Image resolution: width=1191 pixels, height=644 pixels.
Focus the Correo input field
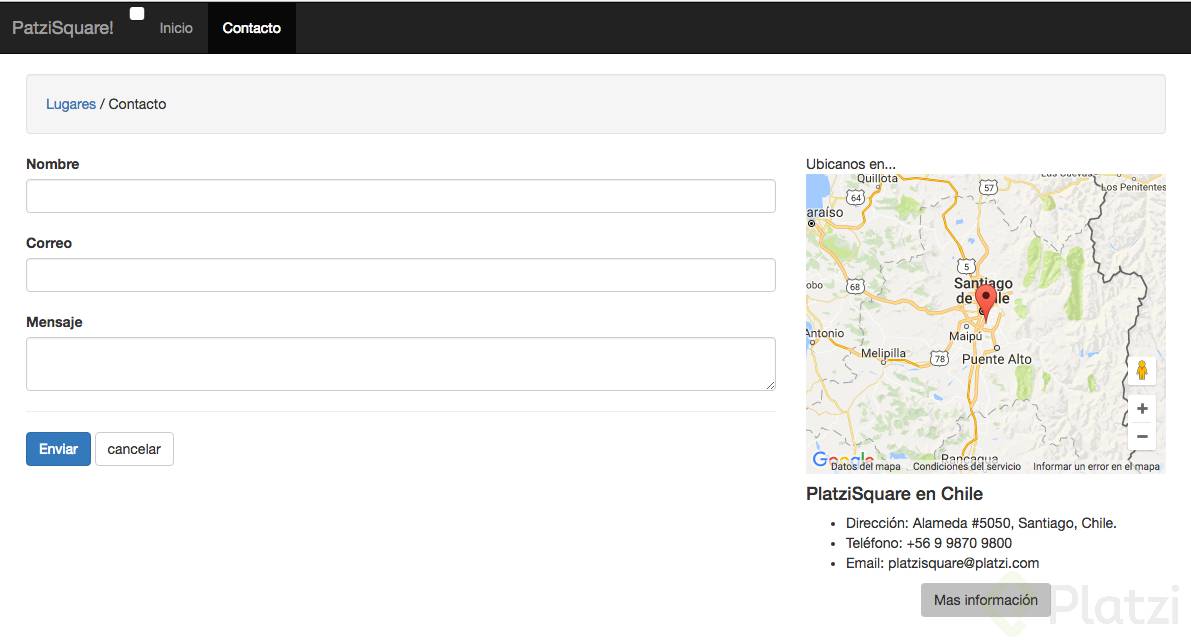click(x=400, y=275)
